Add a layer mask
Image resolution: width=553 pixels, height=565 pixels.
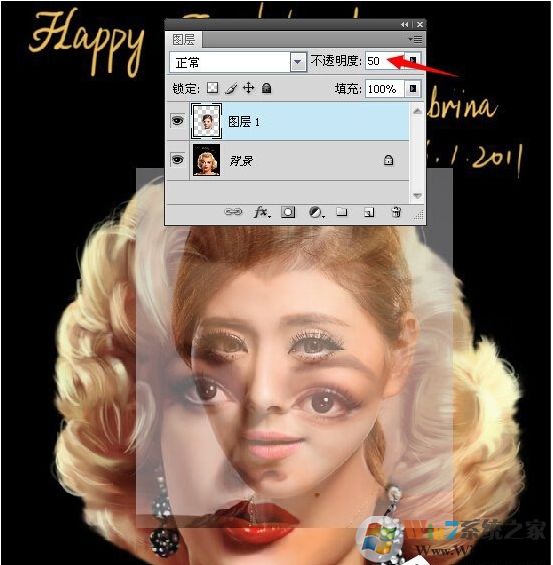288,212
